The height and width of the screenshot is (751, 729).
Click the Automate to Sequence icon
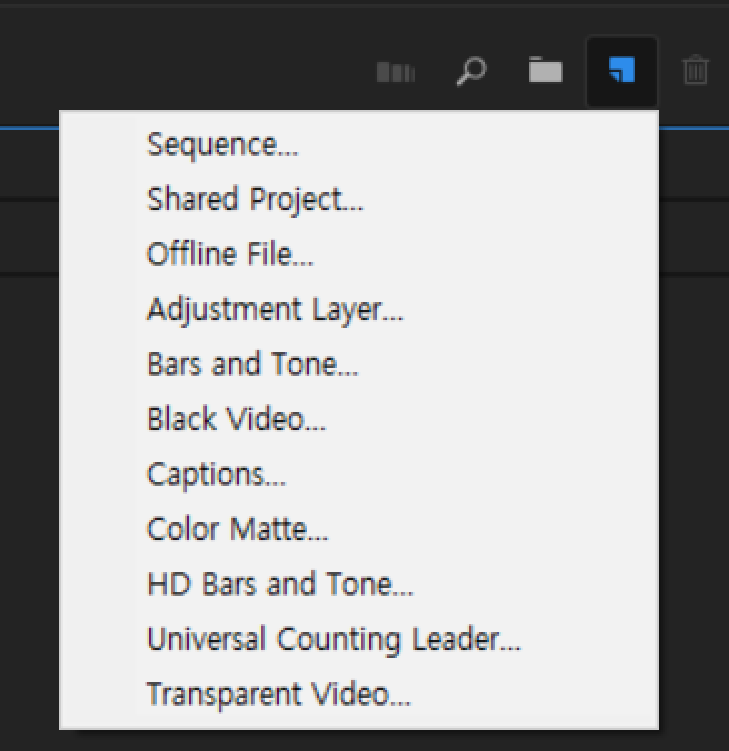tap(396, 72)
